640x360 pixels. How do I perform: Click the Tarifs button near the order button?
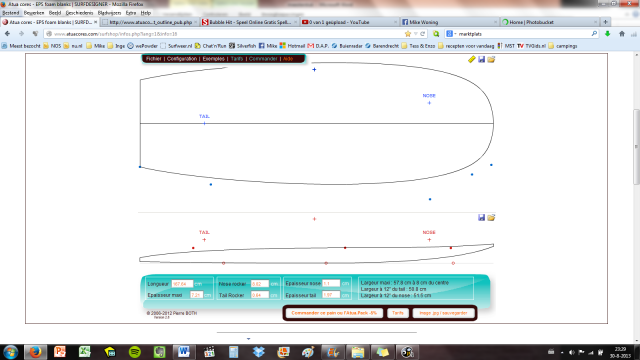398,313
